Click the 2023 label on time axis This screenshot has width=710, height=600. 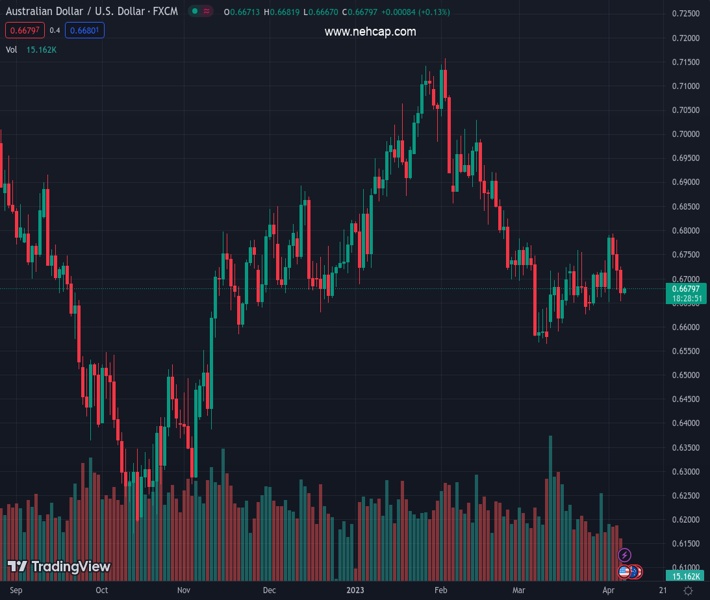(354, 591)
